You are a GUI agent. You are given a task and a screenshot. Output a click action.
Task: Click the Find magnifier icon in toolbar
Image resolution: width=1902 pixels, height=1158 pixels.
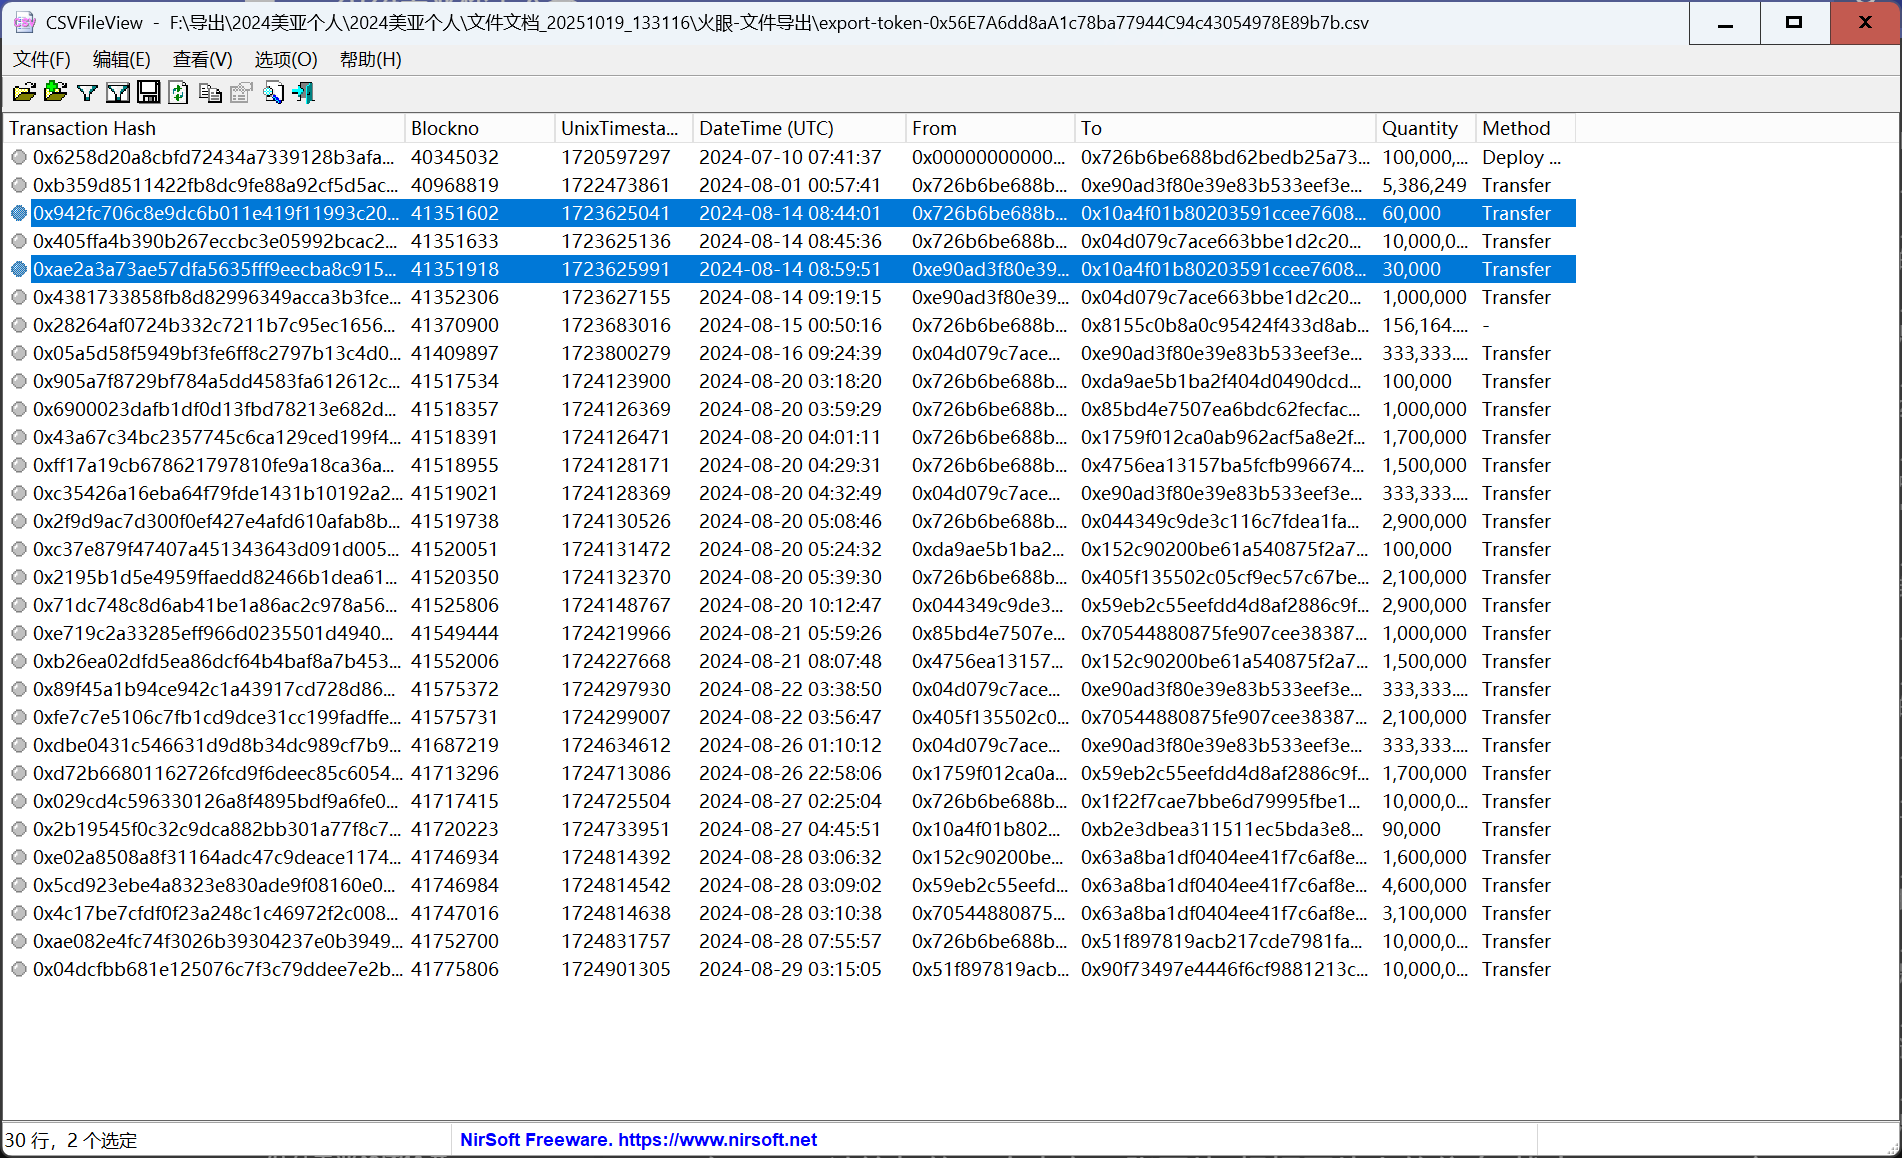(x=273, y=93)
